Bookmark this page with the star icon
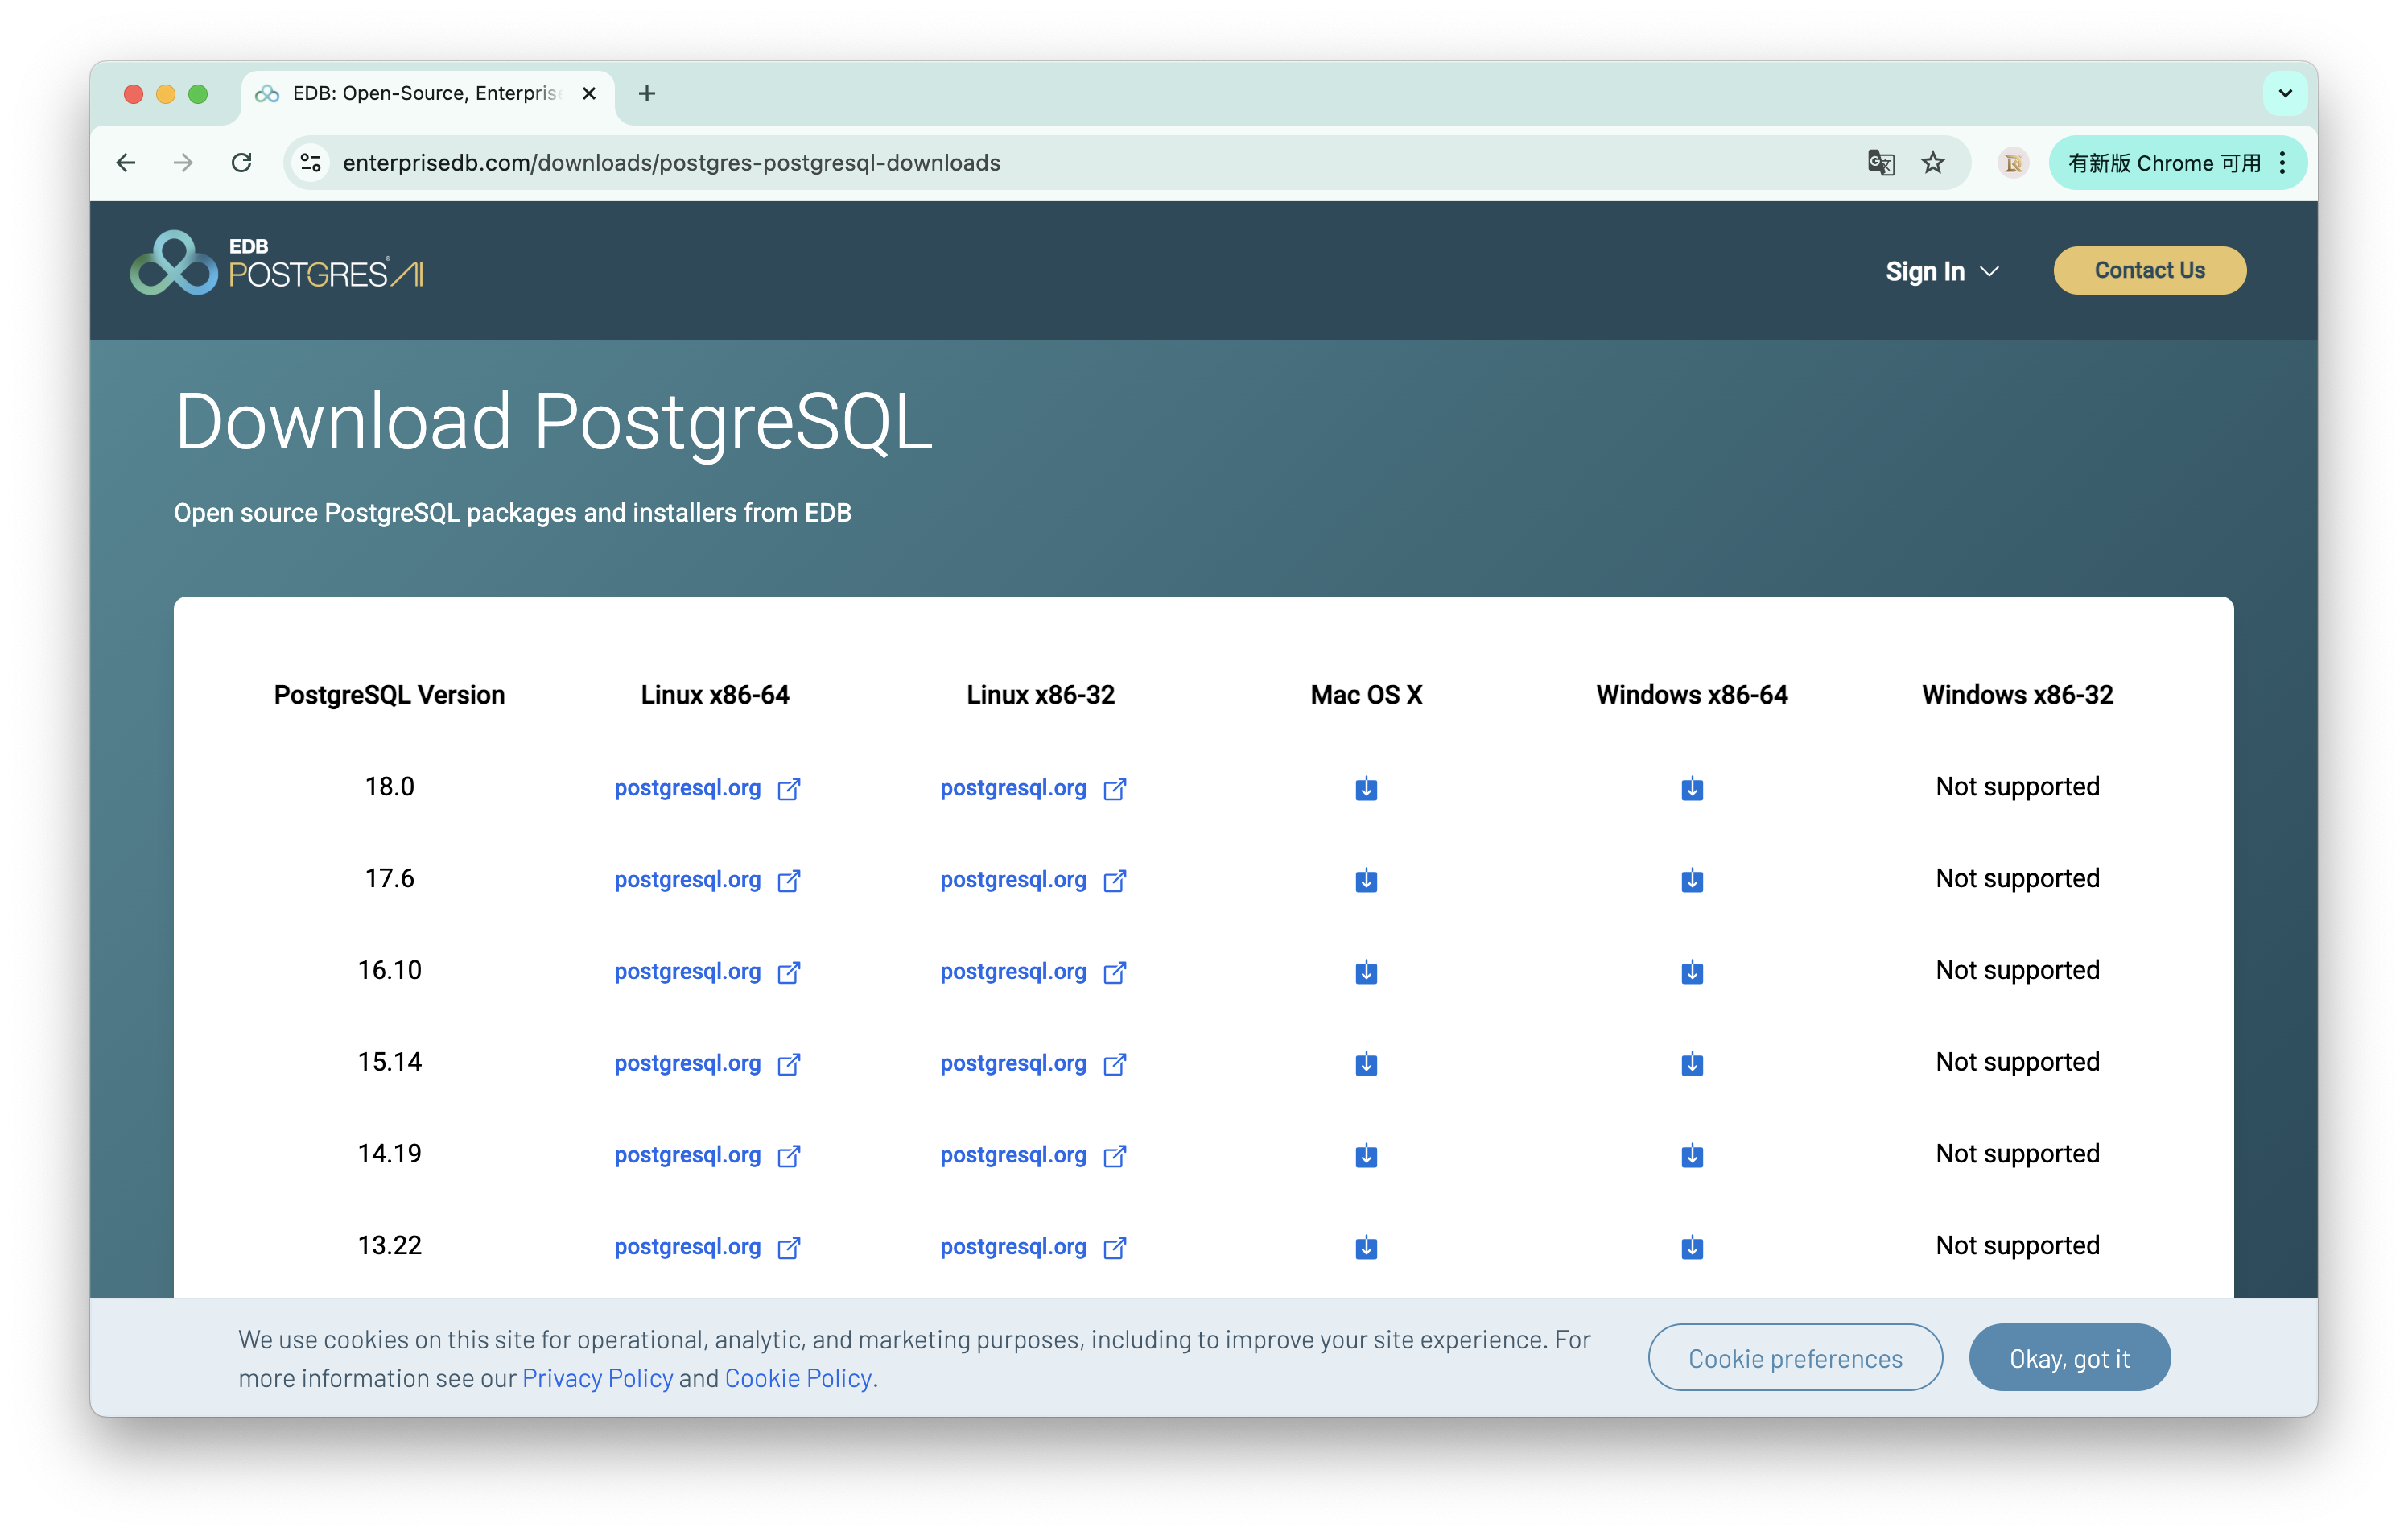This screenshot has height=1536, width=2408. pos(1932,163)
